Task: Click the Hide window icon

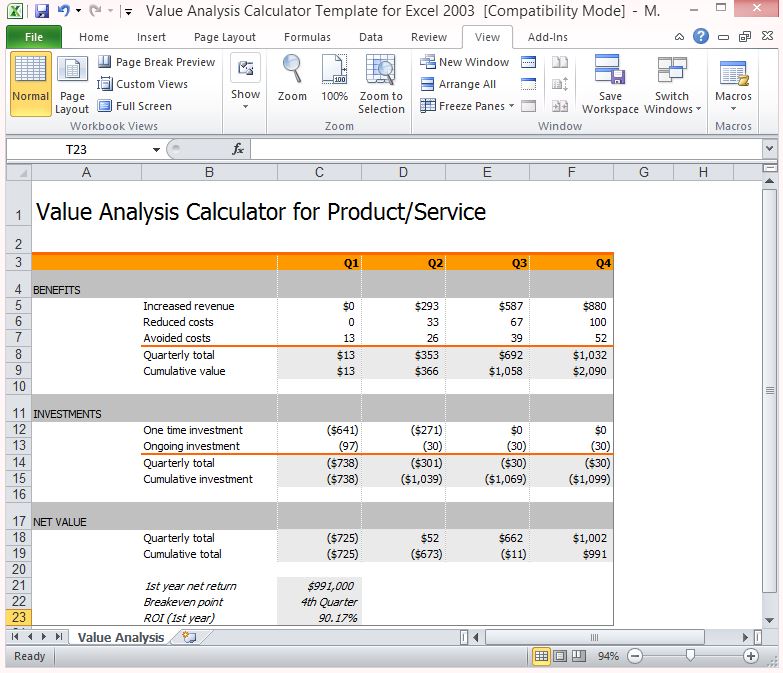Action: 528,84
